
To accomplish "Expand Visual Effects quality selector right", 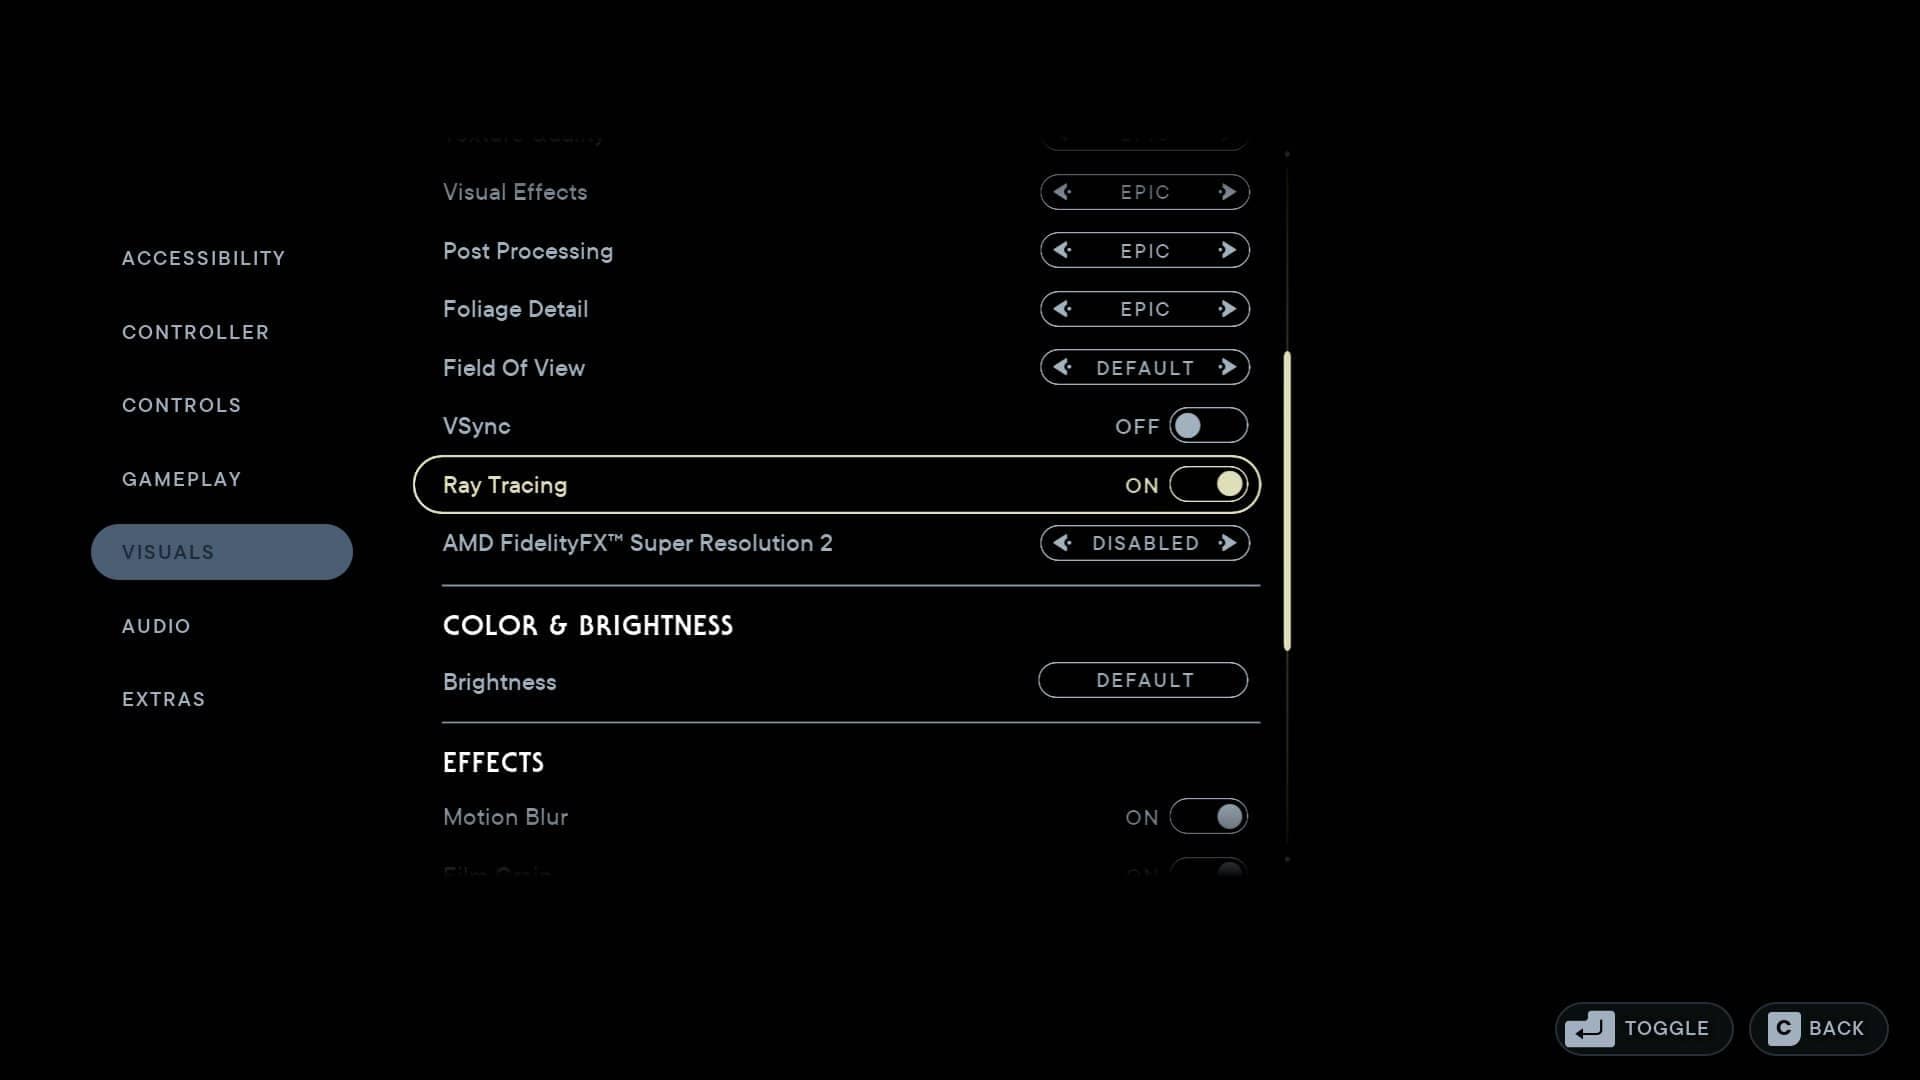I will point(1226,193).
